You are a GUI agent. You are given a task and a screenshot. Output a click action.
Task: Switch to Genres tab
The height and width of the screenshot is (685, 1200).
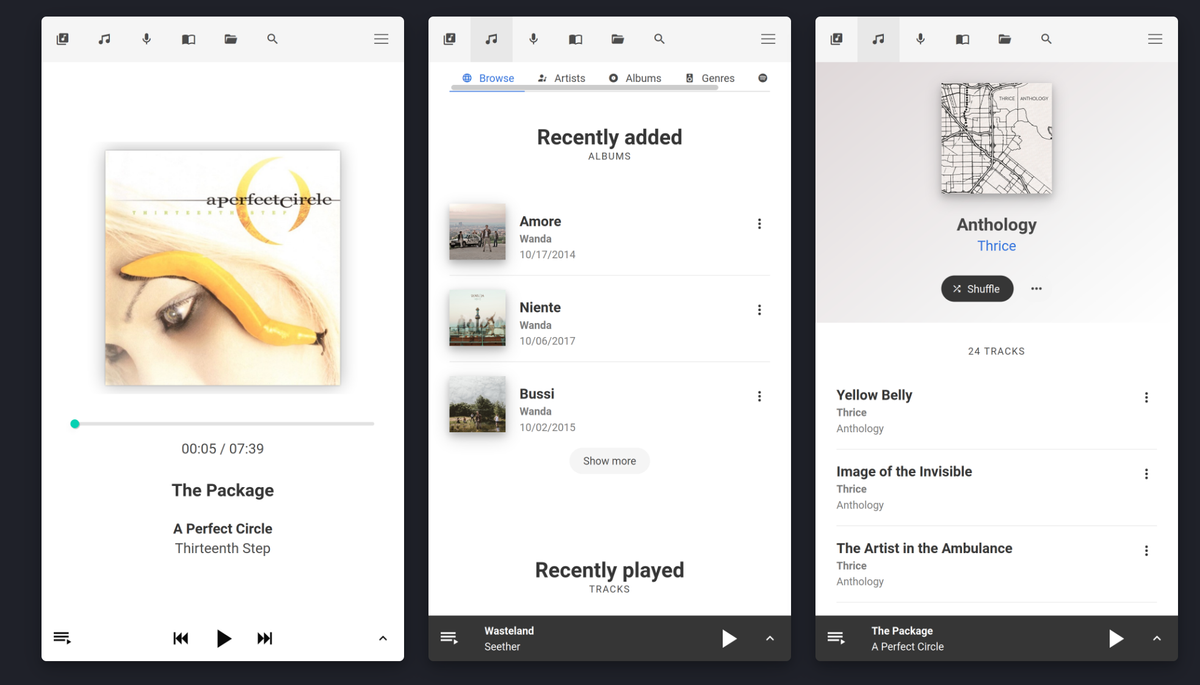[x=710, y=78]
